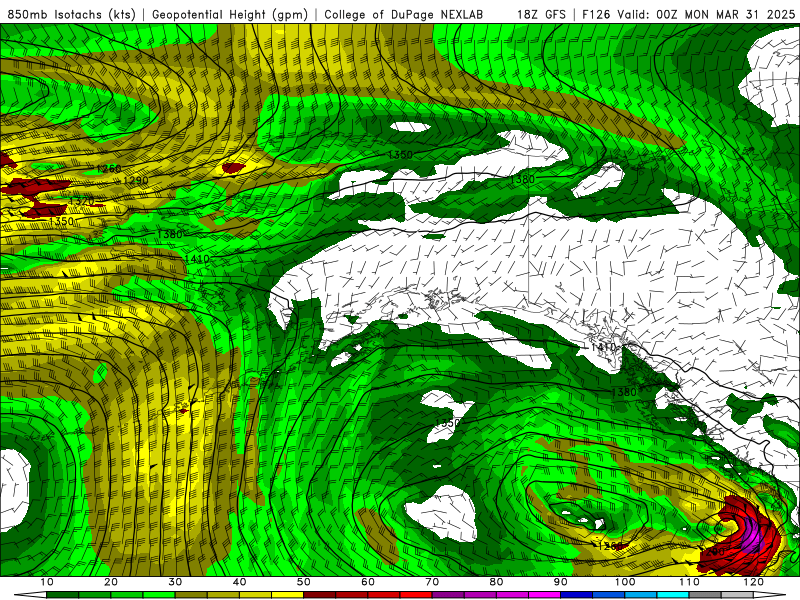
Task: Click the "30" legend scale label
Action: (x=175, y=582)
